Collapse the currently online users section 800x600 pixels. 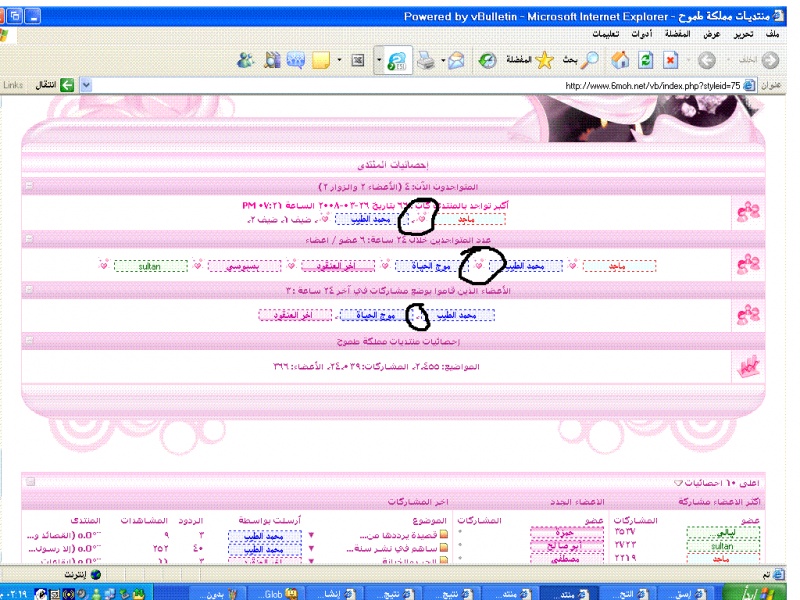[x=28, y=187]
